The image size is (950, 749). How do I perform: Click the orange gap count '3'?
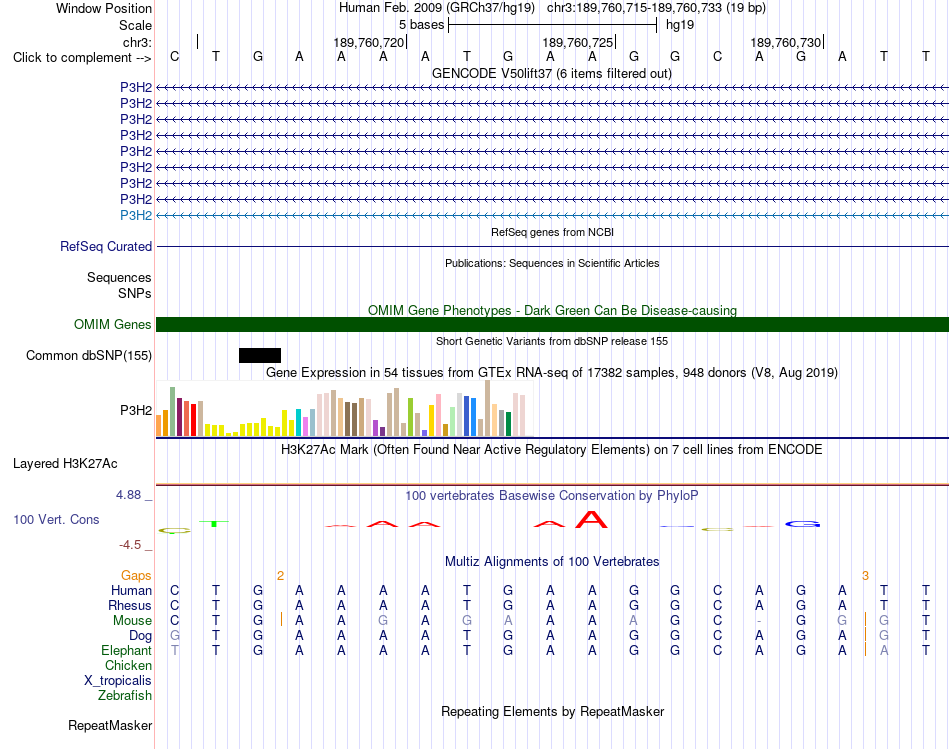[865, 576]
